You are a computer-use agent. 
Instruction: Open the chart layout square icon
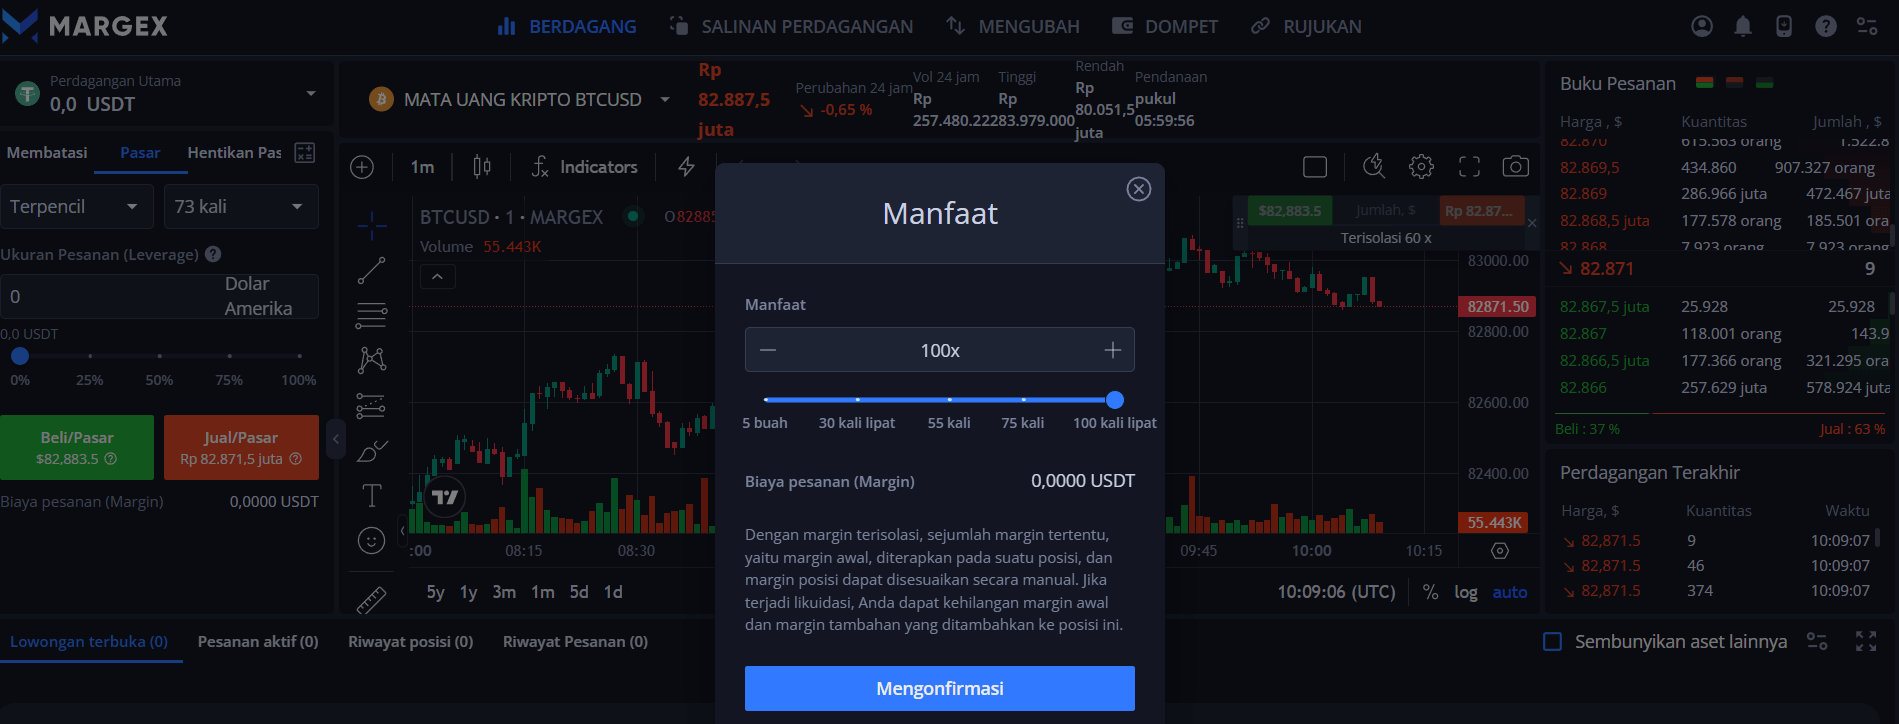[1315, 167]
